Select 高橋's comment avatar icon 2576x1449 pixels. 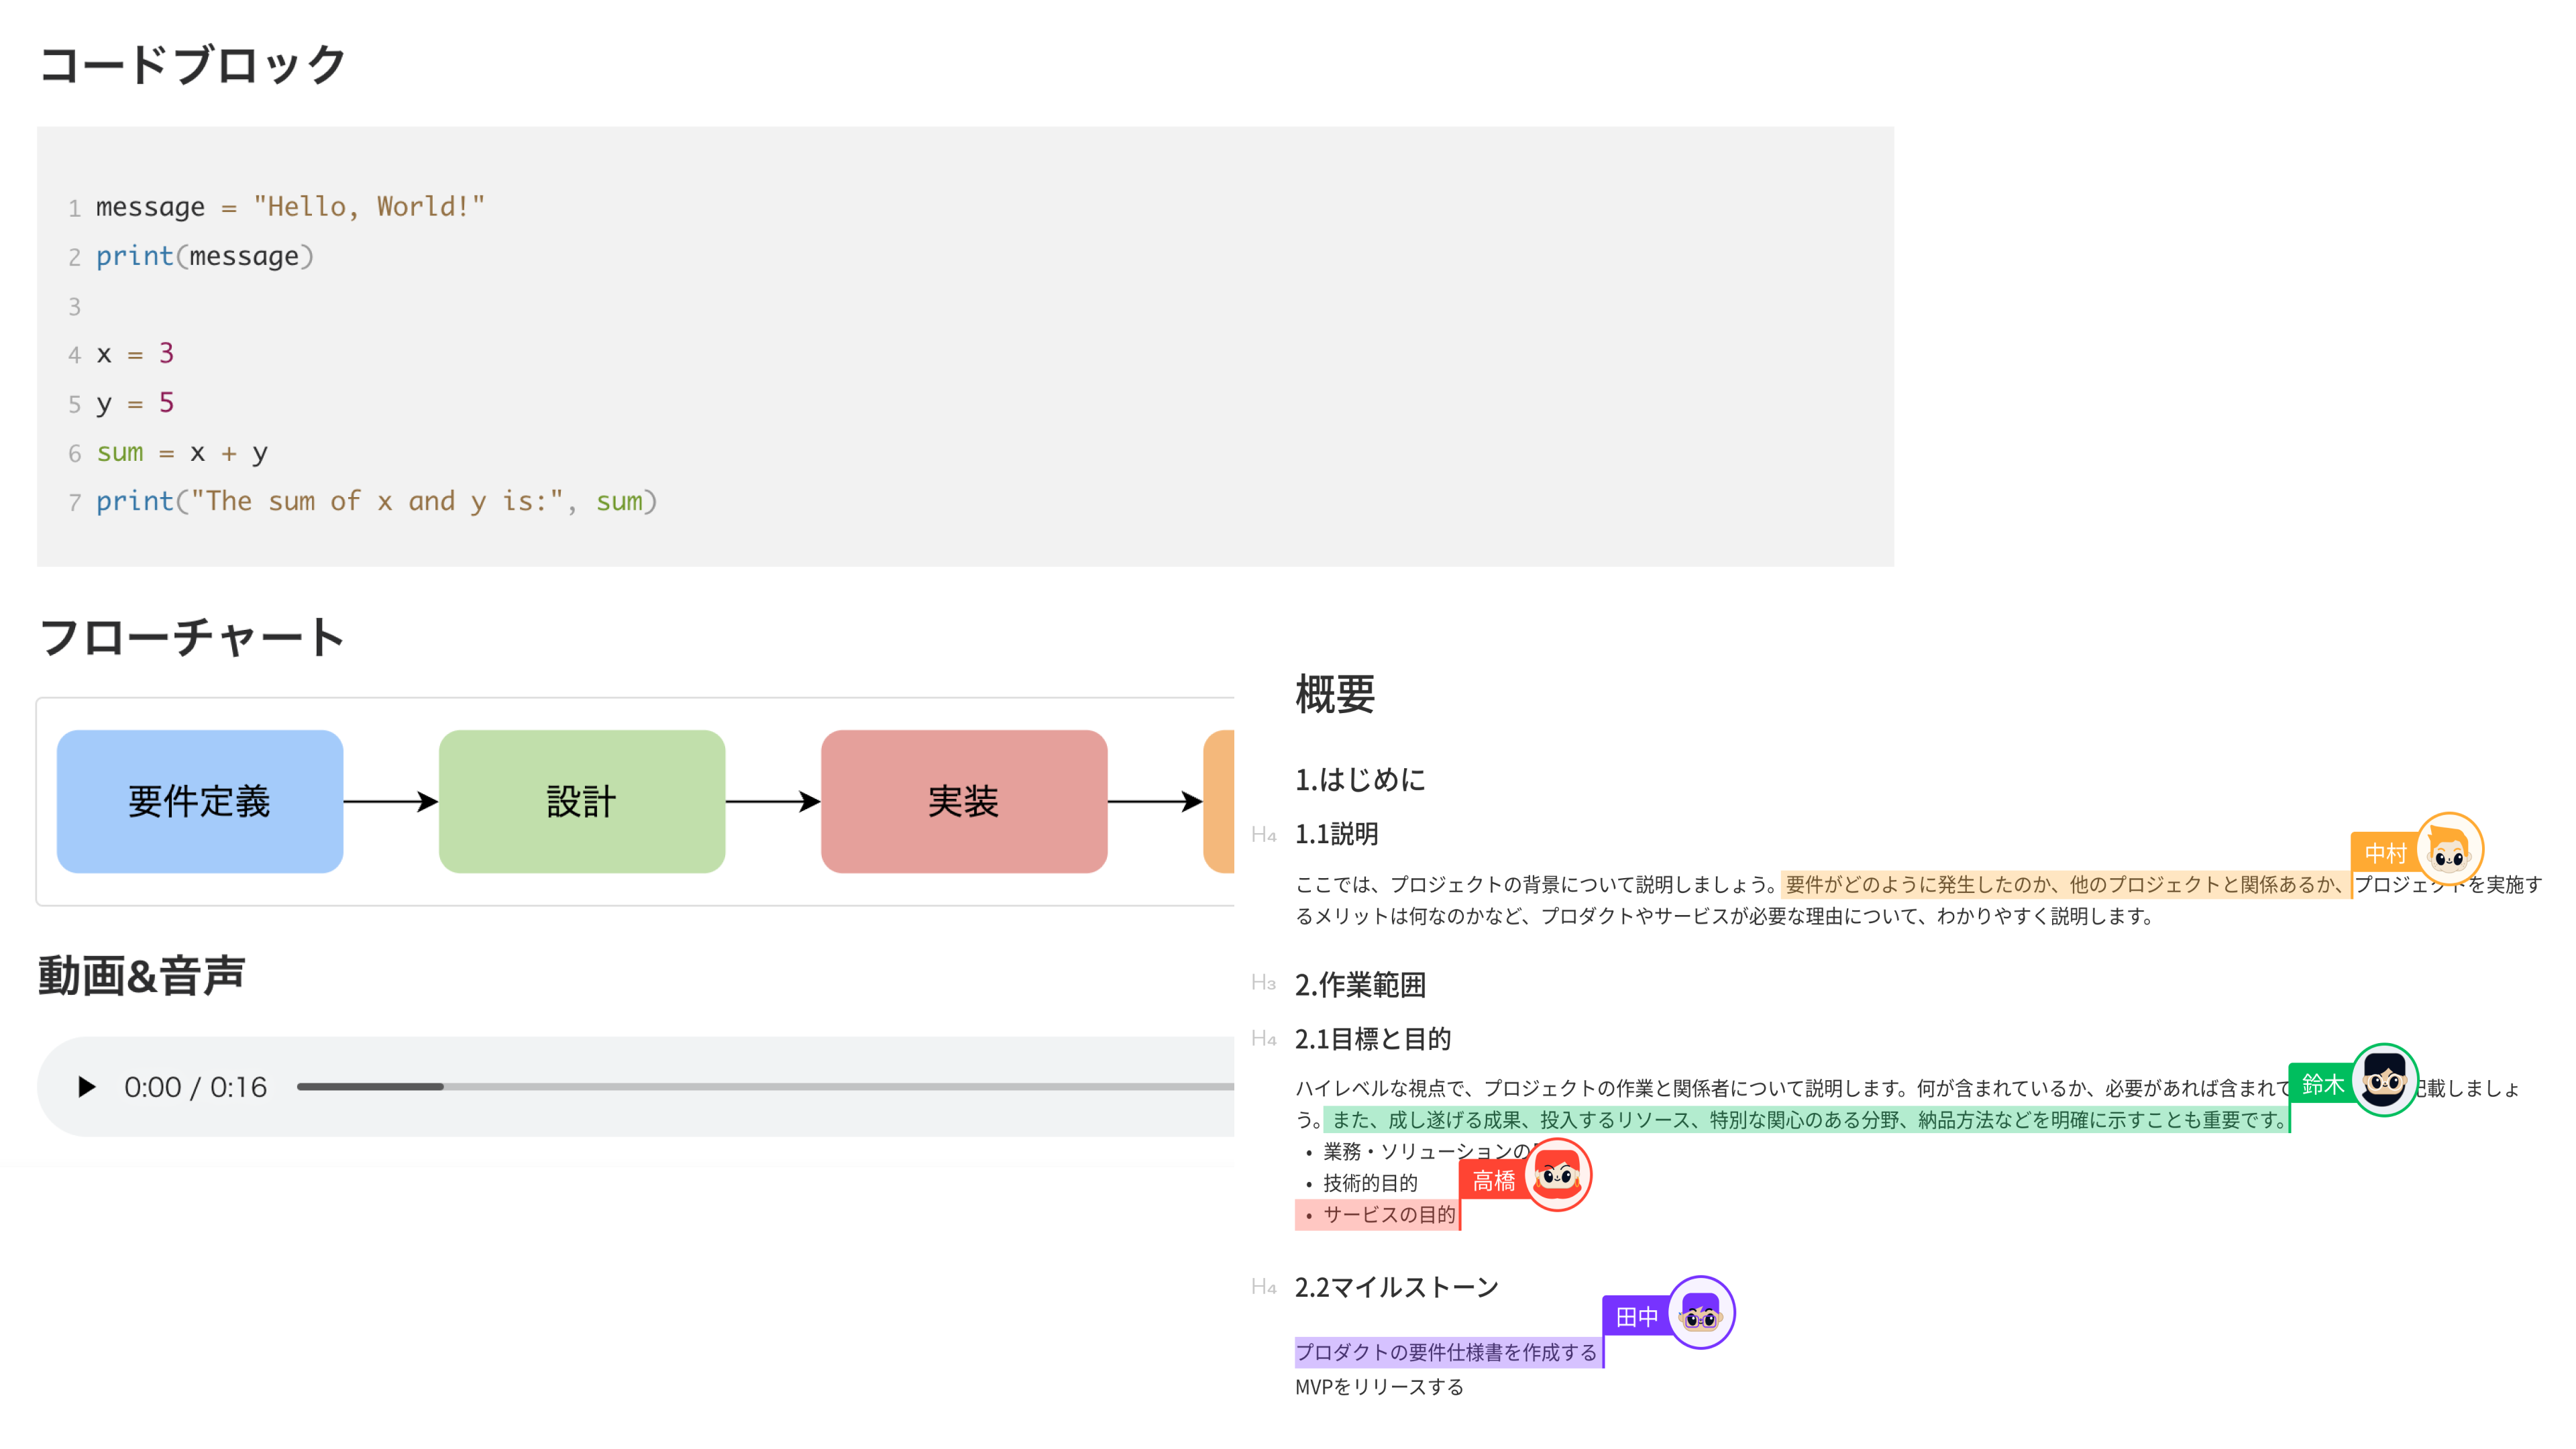(x=1559, y=1177)
